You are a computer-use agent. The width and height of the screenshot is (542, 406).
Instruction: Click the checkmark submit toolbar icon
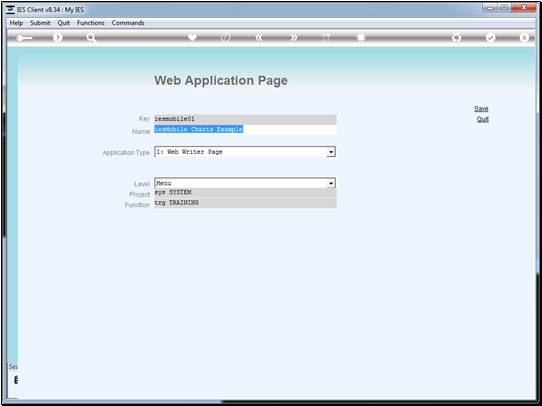pos(490,37)
